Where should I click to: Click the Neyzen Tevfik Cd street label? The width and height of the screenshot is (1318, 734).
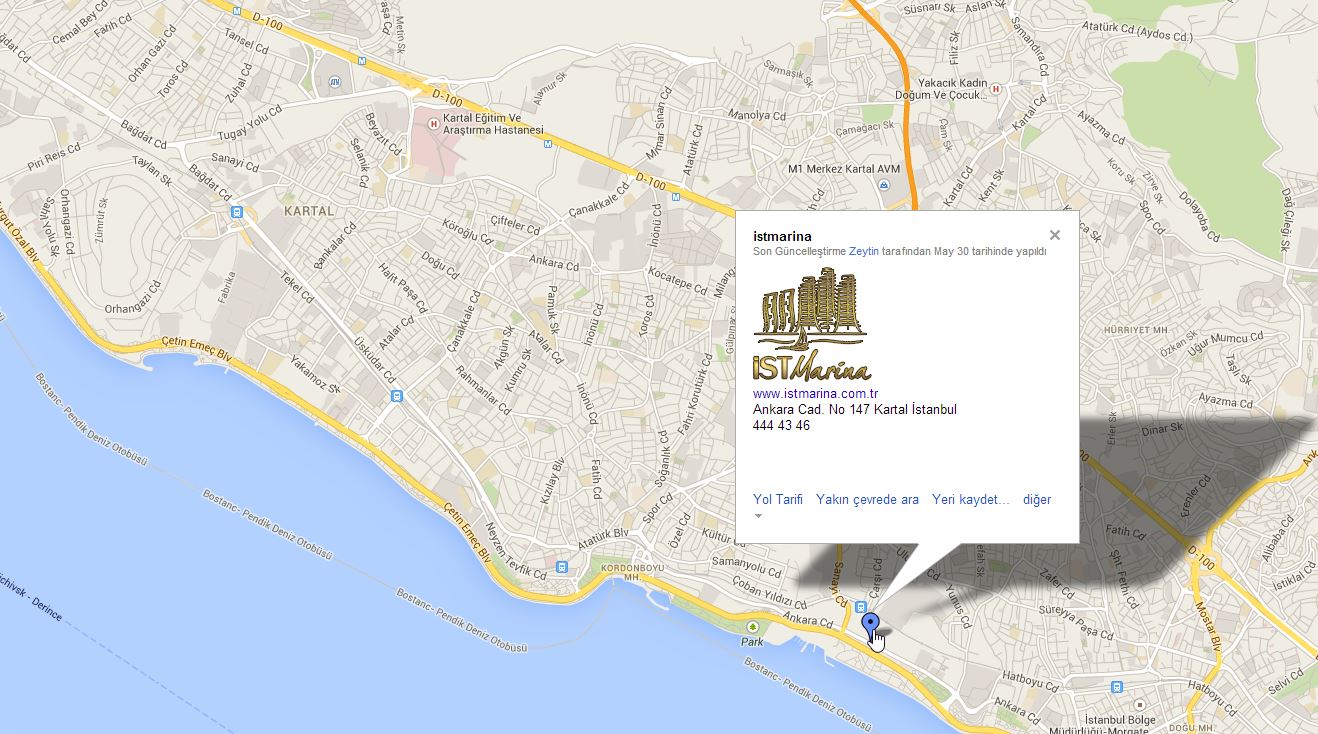click(517, 553)
